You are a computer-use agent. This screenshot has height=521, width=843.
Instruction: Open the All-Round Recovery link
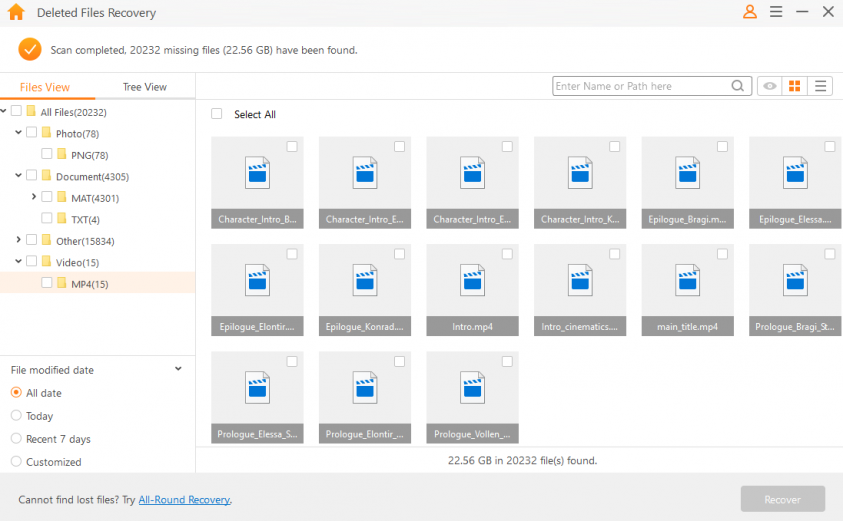click(184, 499)
